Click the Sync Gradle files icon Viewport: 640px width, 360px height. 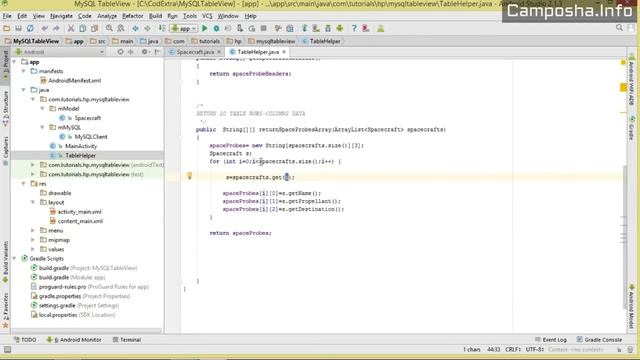click(304, 28)
